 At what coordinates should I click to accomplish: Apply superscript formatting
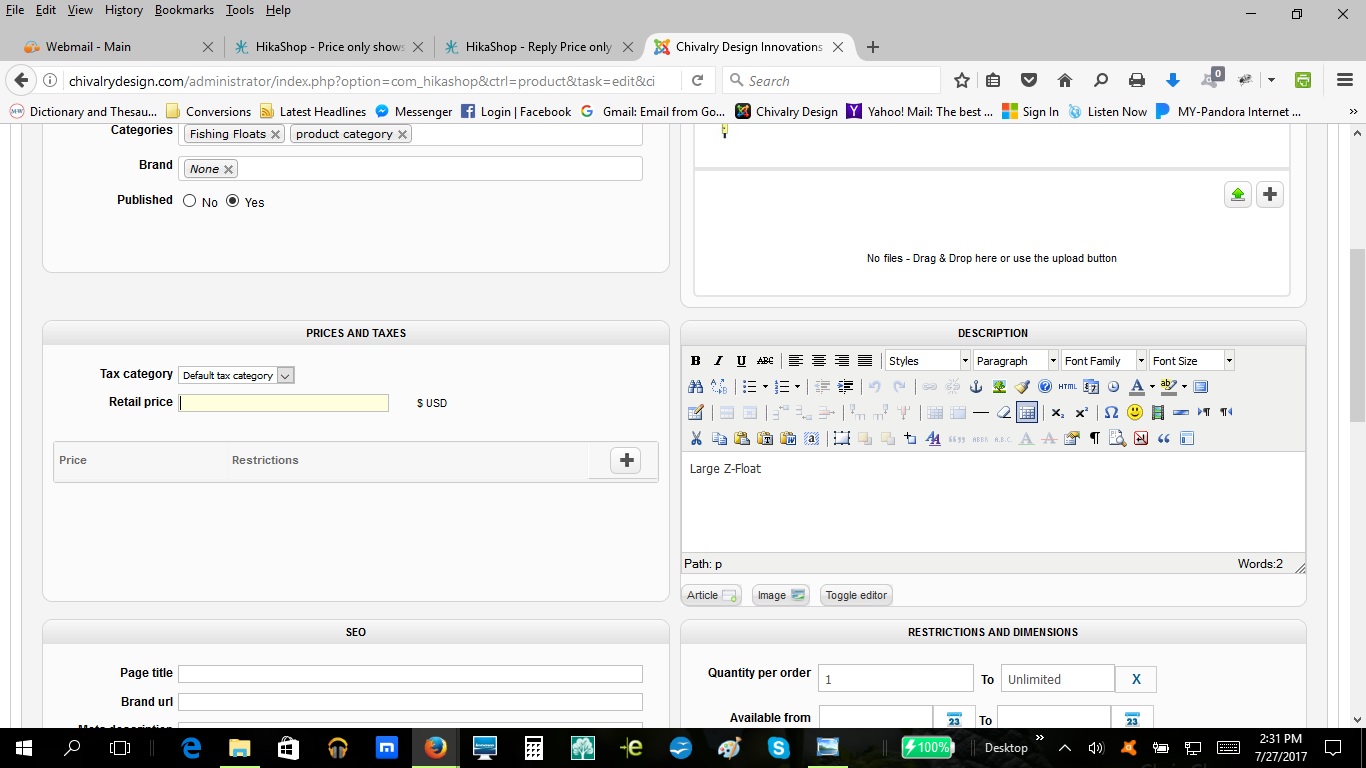[1081, 412]
